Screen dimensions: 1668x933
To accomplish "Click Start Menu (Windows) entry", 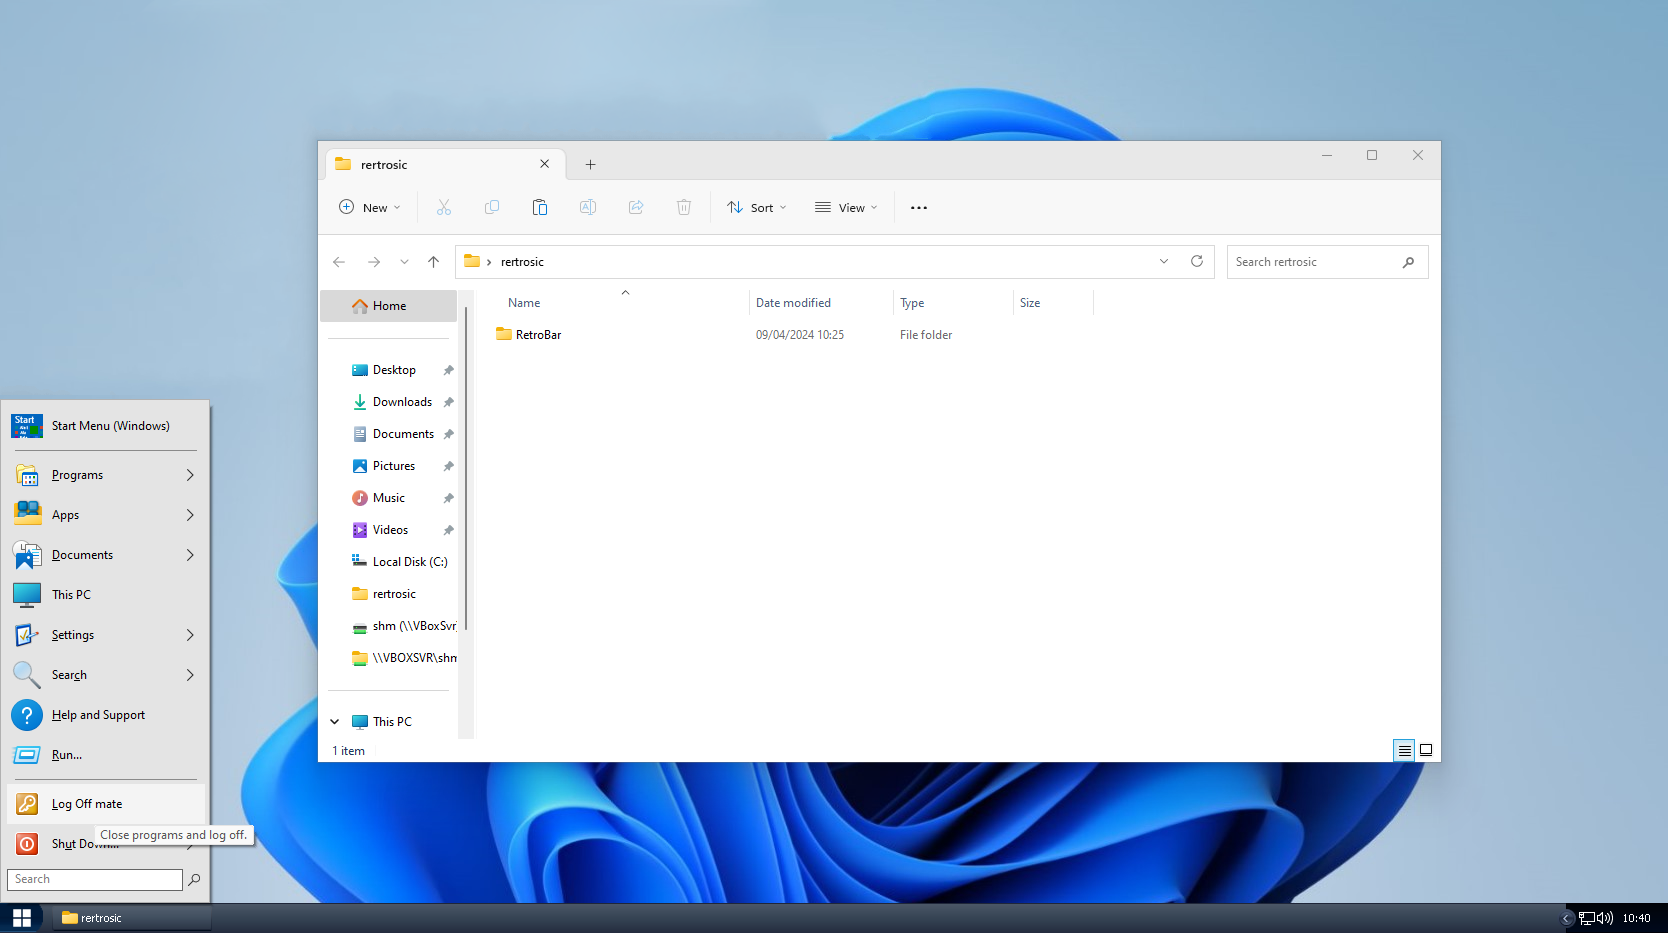I will point(106,426).
